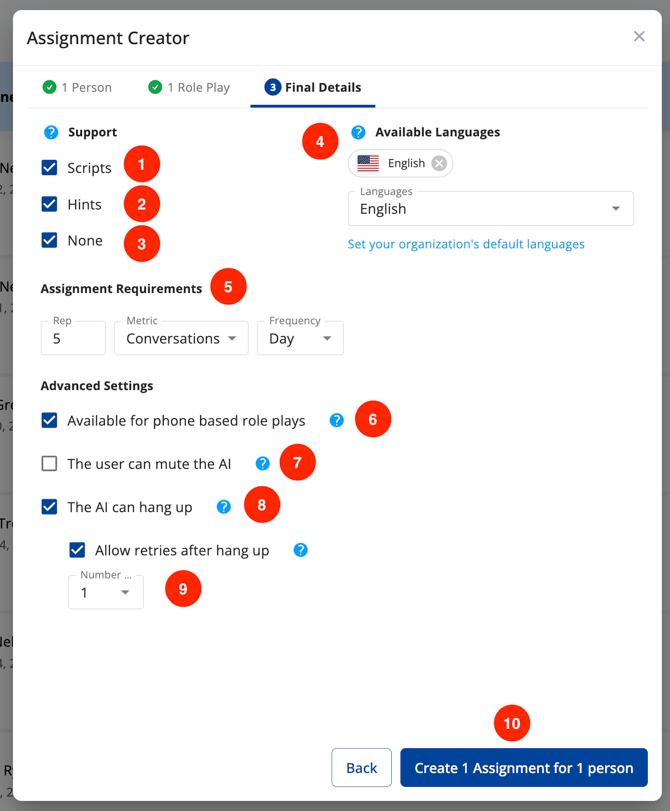Open help for retries after hang up
670x811 pixels.
pyautogui.click(x=300, y=550)
